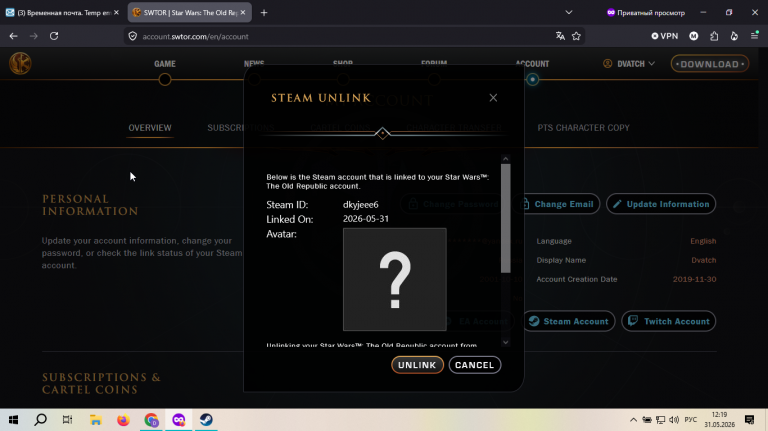
Task: Click the Update Information button
Action: 661,204
